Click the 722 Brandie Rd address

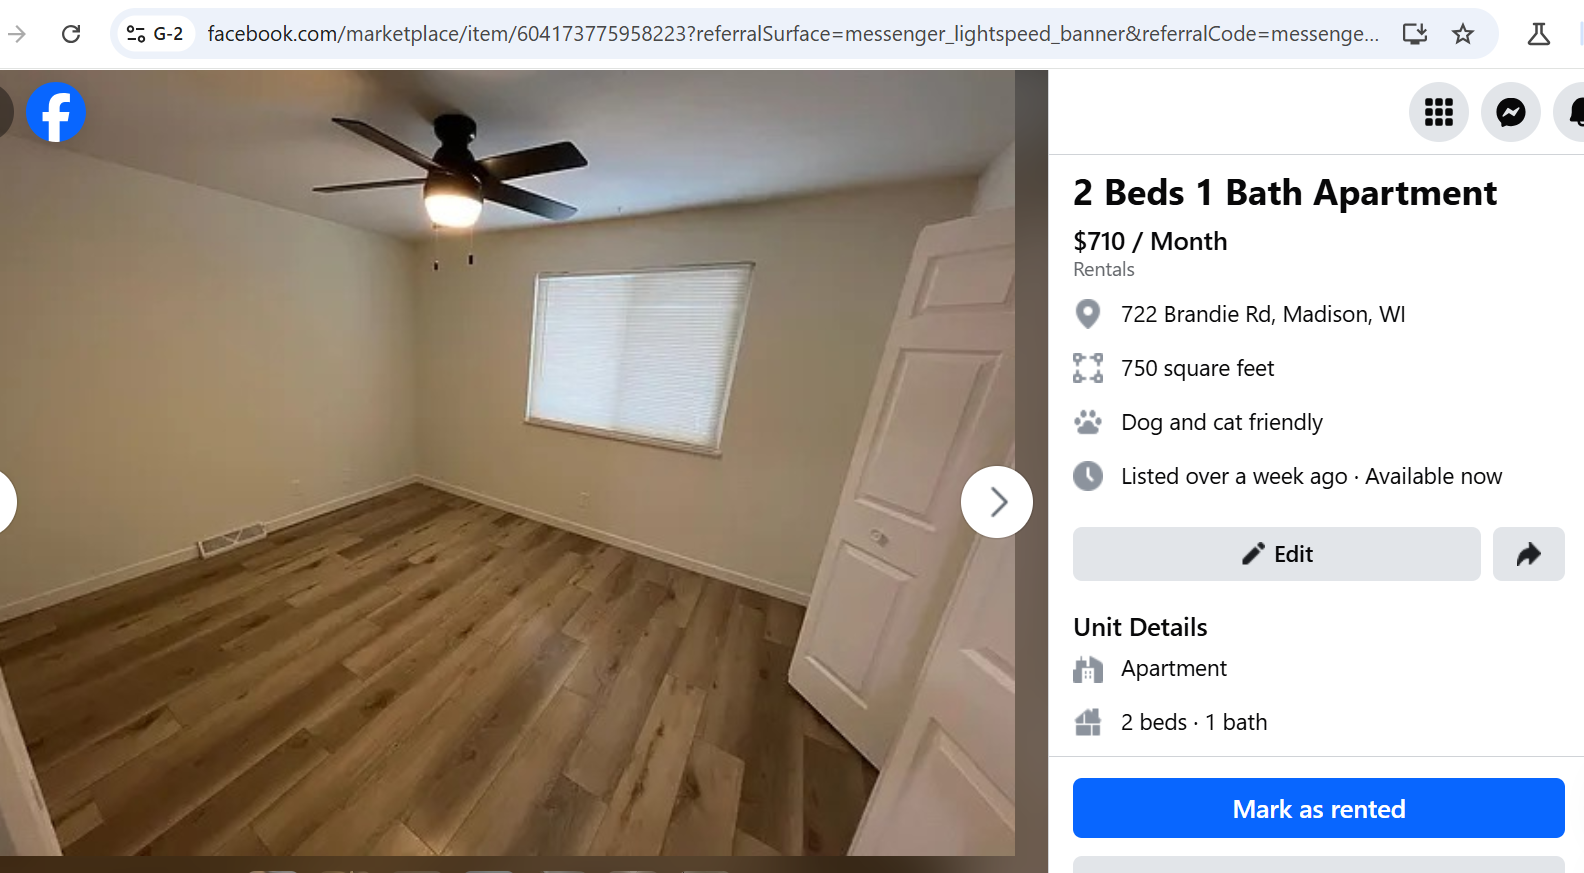1263,314
